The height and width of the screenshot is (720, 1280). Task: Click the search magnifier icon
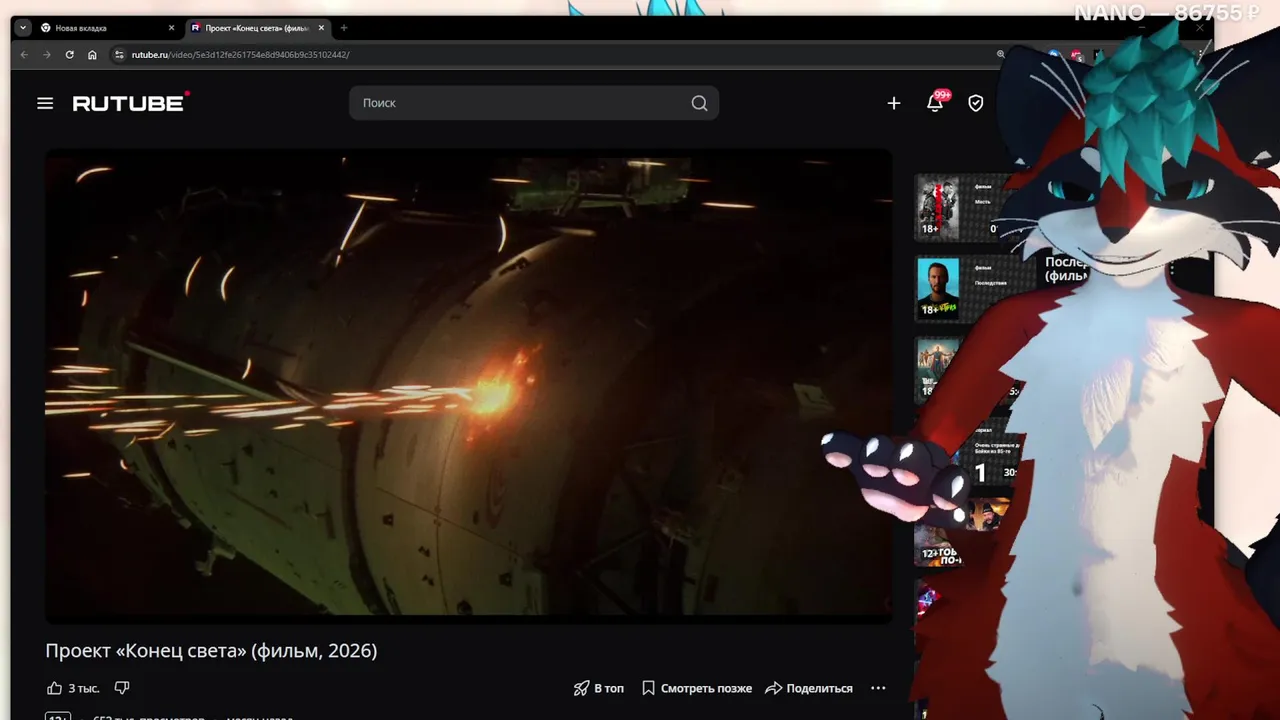pos(699,103)
